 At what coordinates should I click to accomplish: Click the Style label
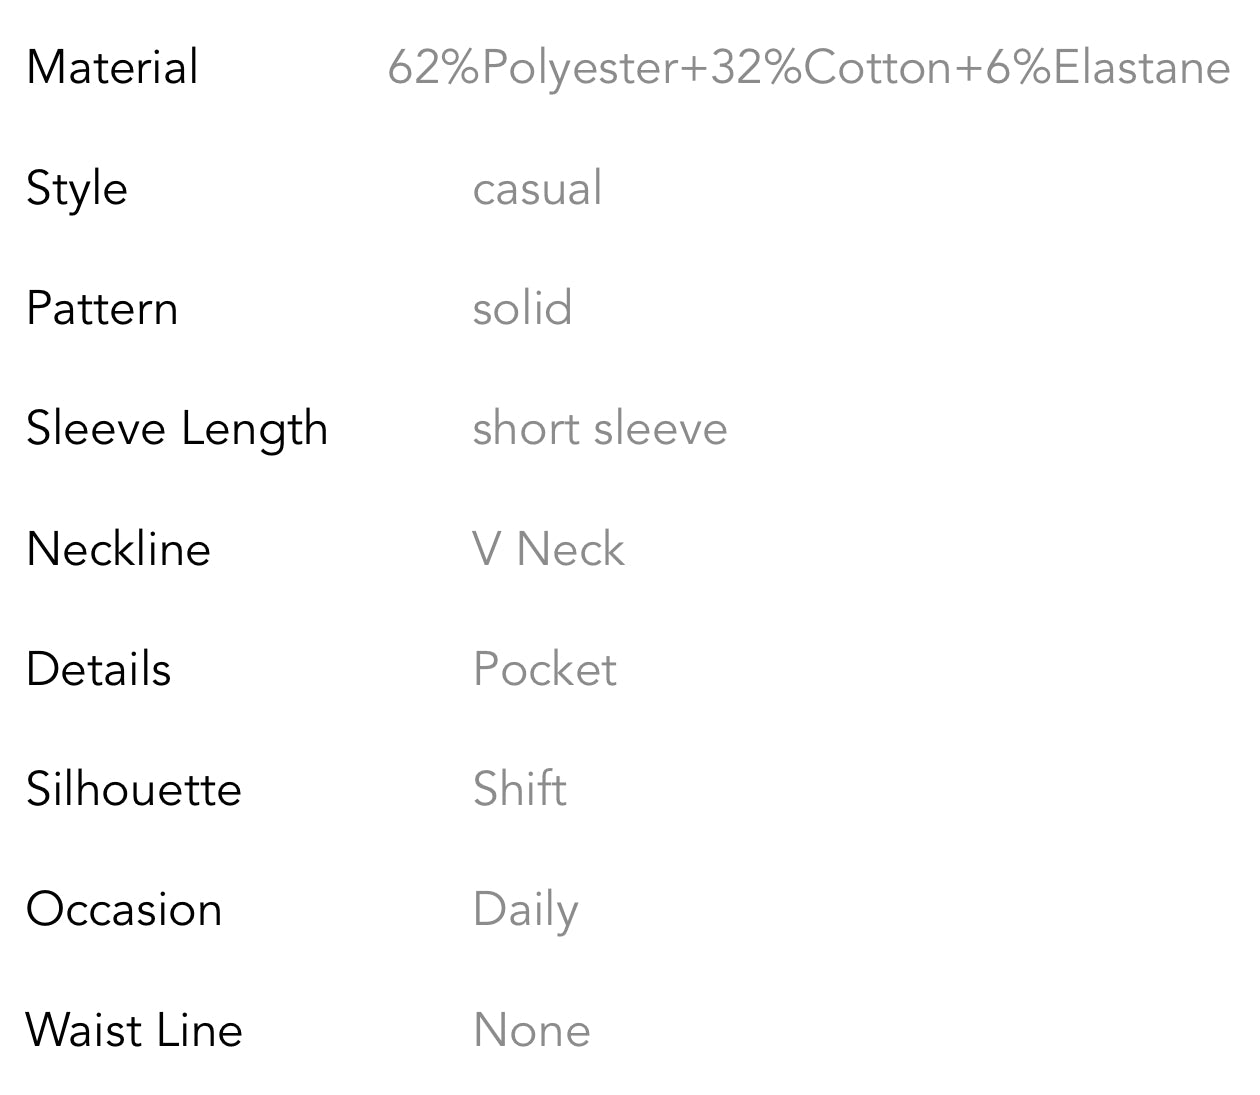(77, 188)
